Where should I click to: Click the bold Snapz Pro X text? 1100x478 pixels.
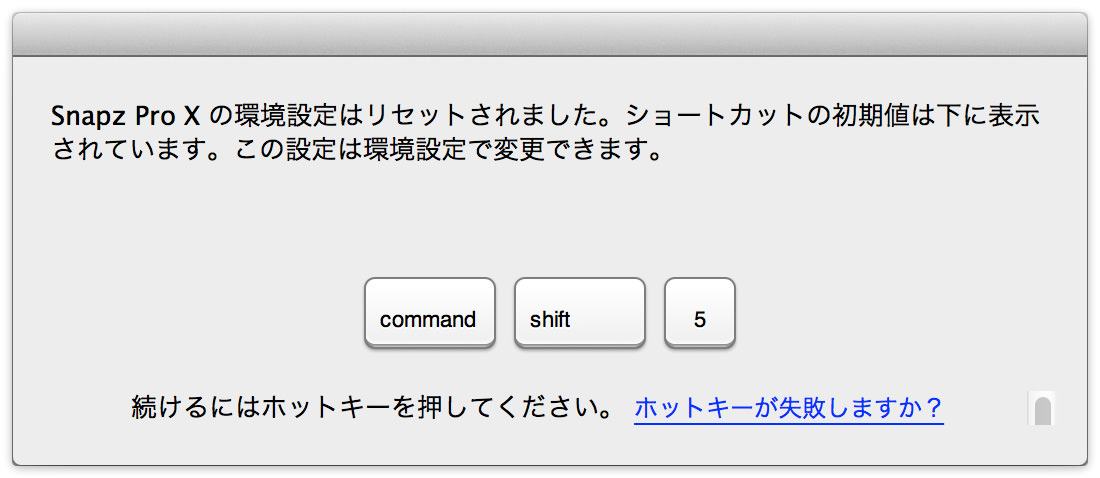(127, 117)
